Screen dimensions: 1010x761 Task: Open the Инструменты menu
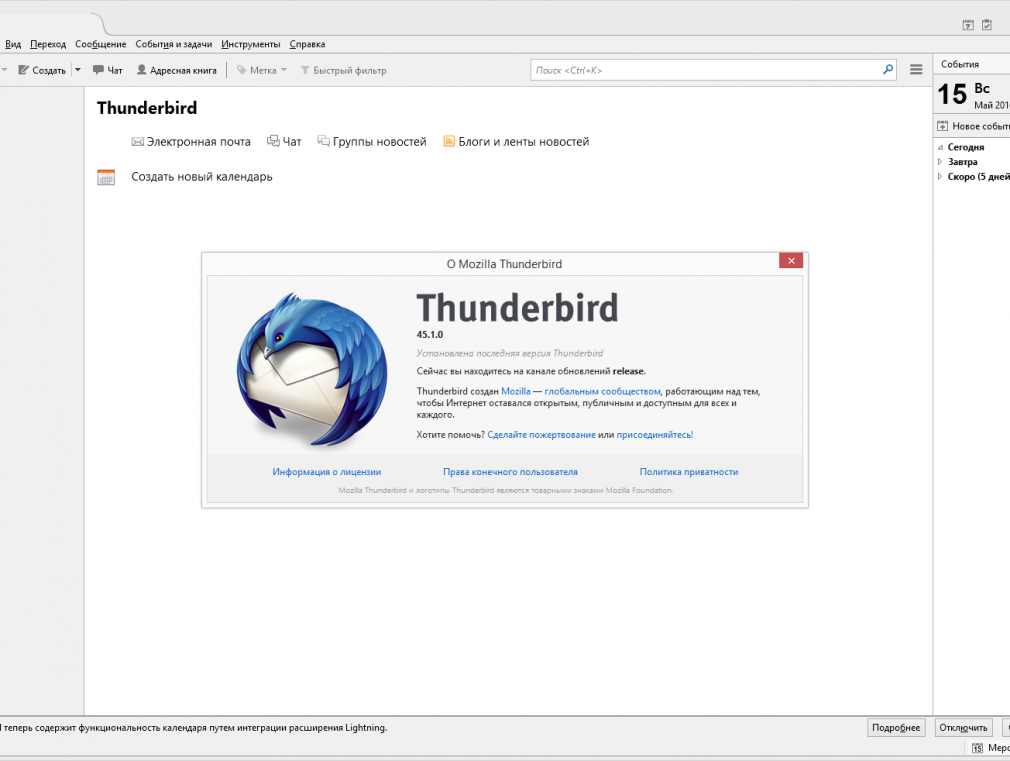pos(251,44)
